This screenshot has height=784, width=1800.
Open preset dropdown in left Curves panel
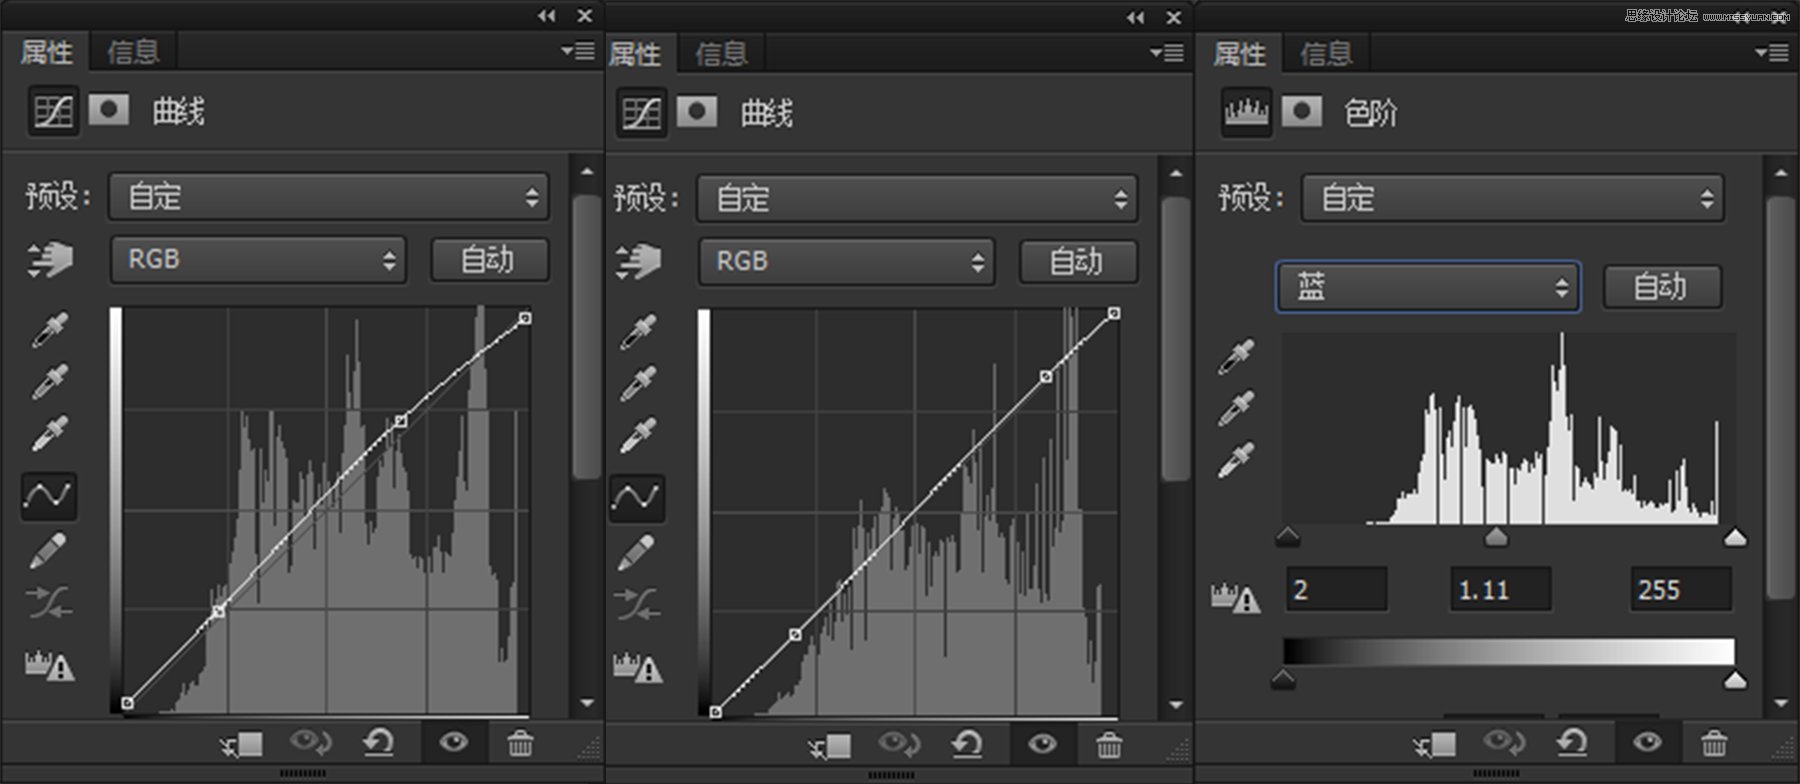pos(329,197)
